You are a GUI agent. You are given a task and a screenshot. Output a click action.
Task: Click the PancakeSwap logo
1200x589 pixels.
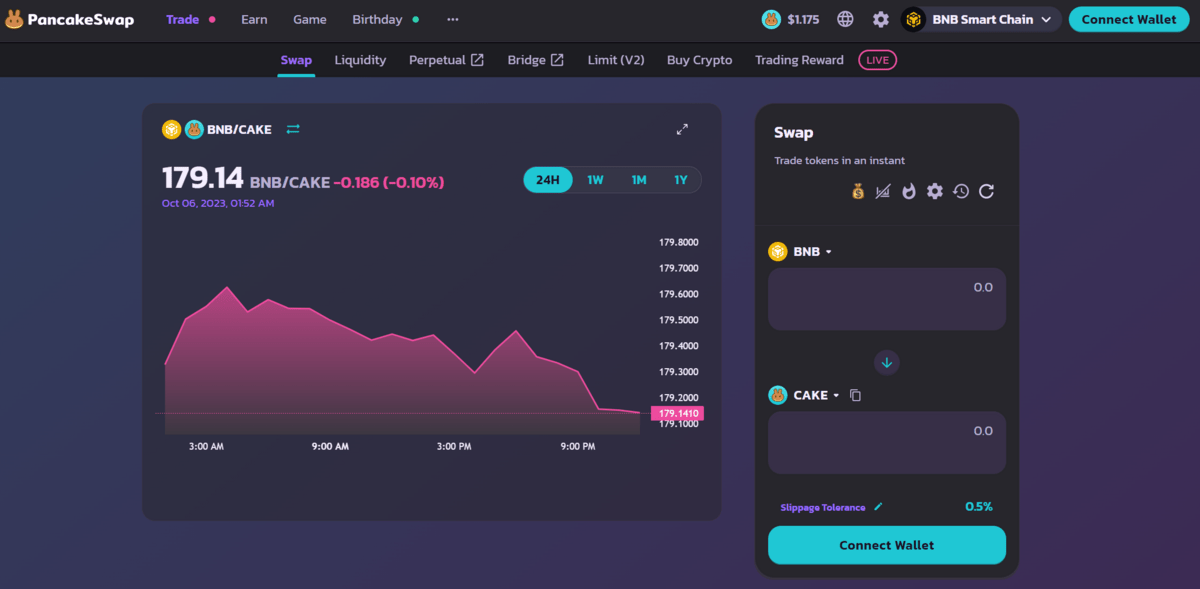point(69,19)
